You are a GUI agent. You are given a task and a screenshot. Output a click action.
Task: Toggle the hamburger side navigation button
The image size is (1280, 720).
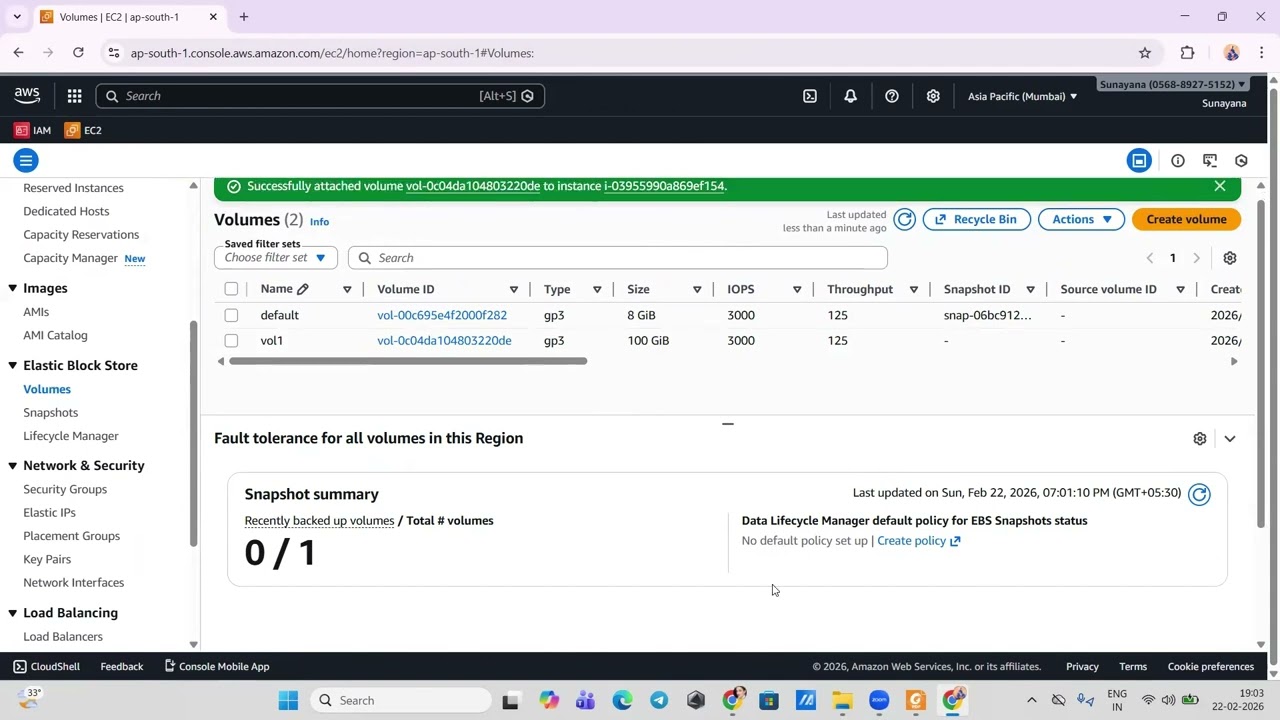[x=26, y=160]
